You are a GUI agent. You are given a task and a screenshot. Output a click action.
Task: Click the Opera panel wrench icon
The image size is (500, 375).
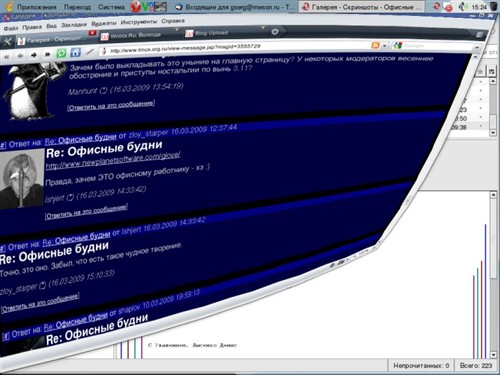[x=7, y=42]
